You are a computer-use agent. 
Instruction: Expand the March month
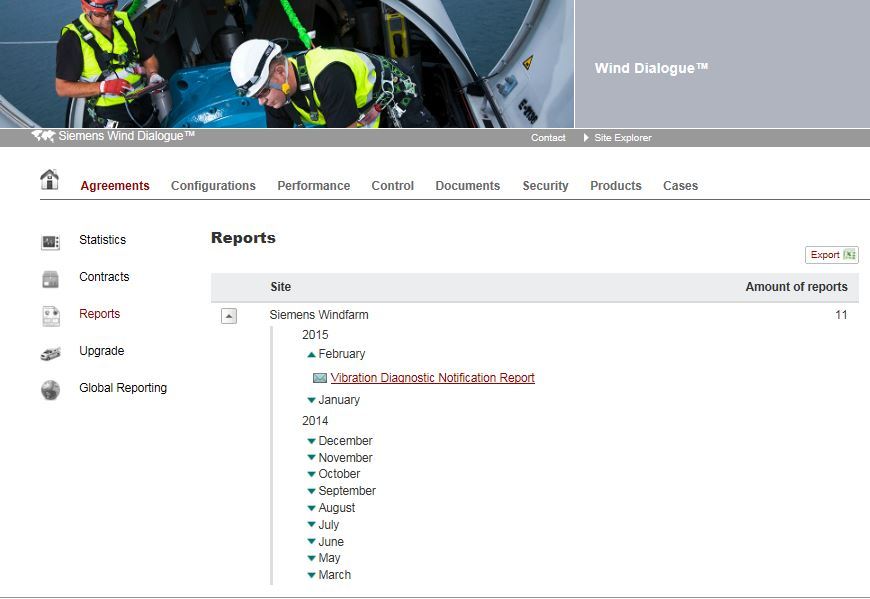pyautogui.click(x=311, y=575)
